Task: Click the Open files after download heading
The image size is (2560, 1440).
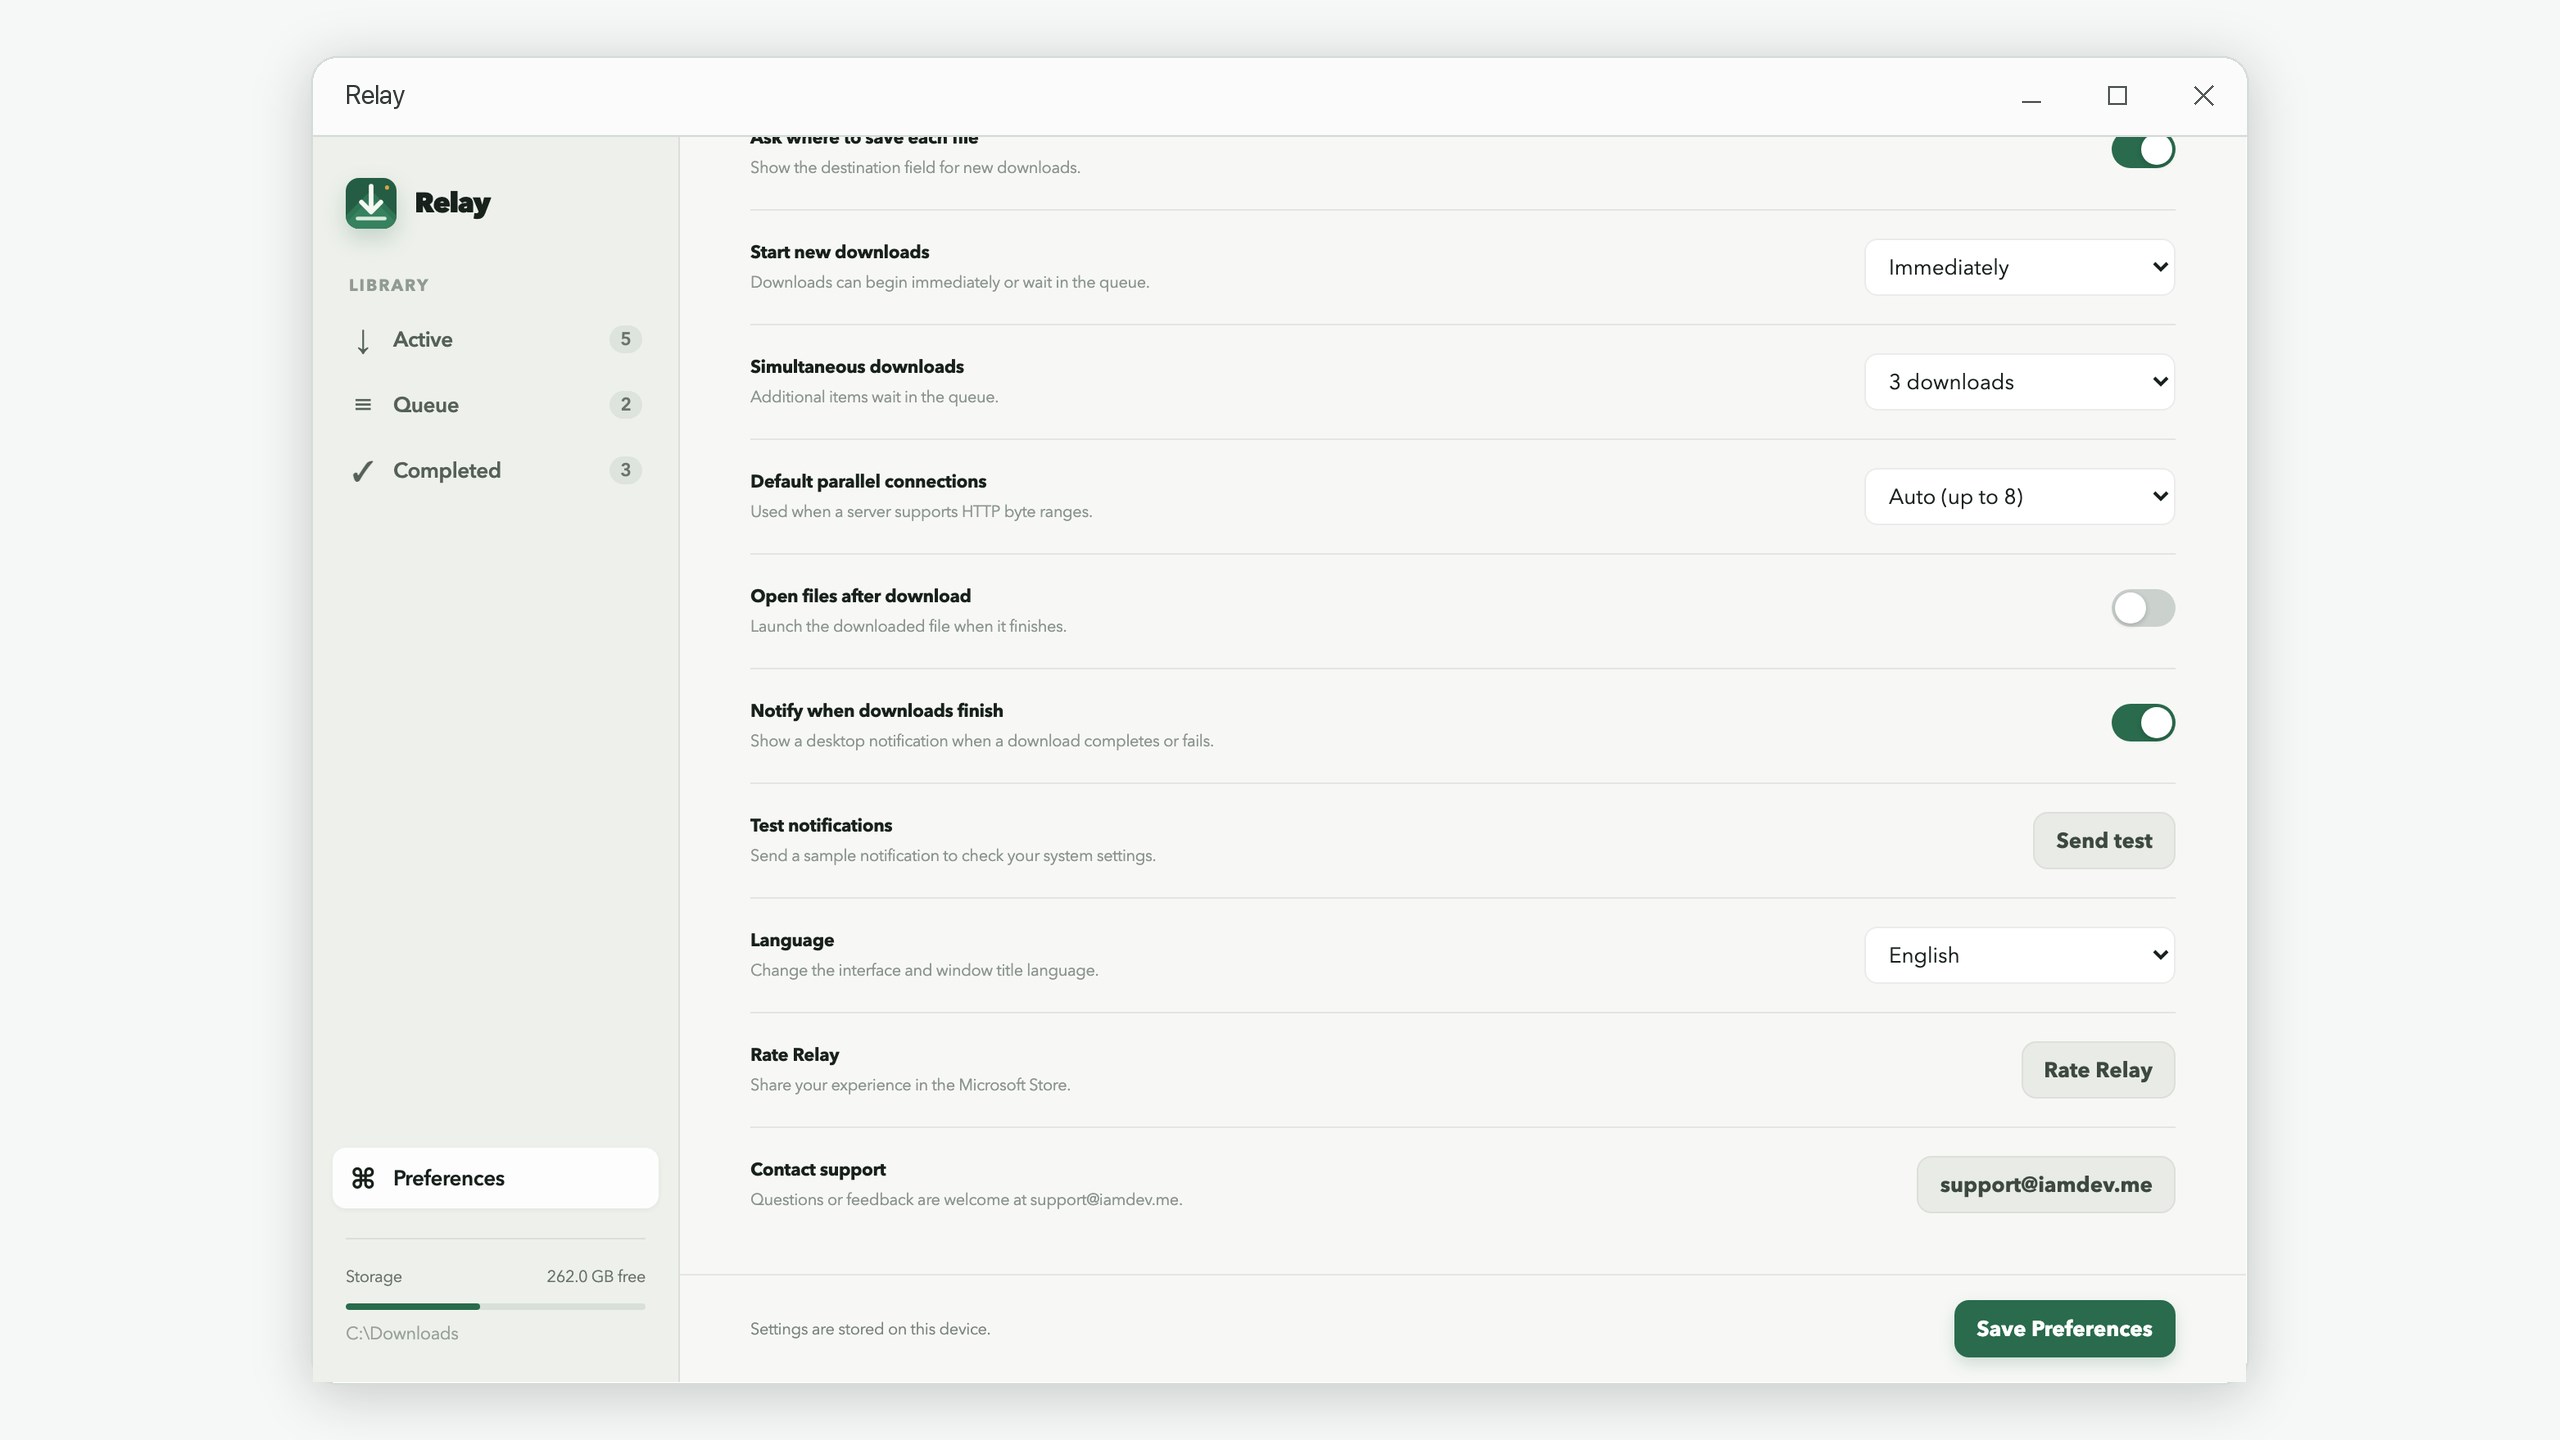Action: [860, 596]
